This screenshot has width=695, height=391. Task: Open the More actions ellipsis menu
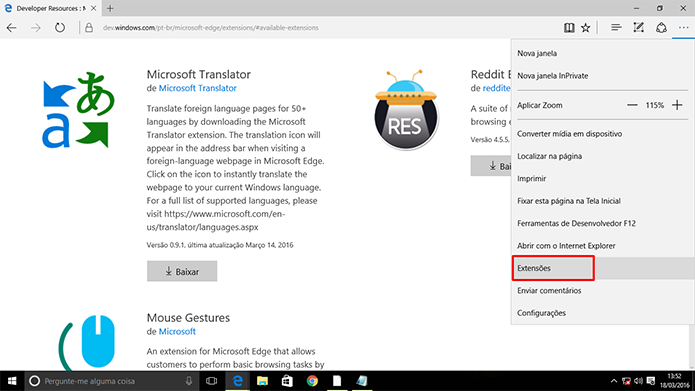683,28
